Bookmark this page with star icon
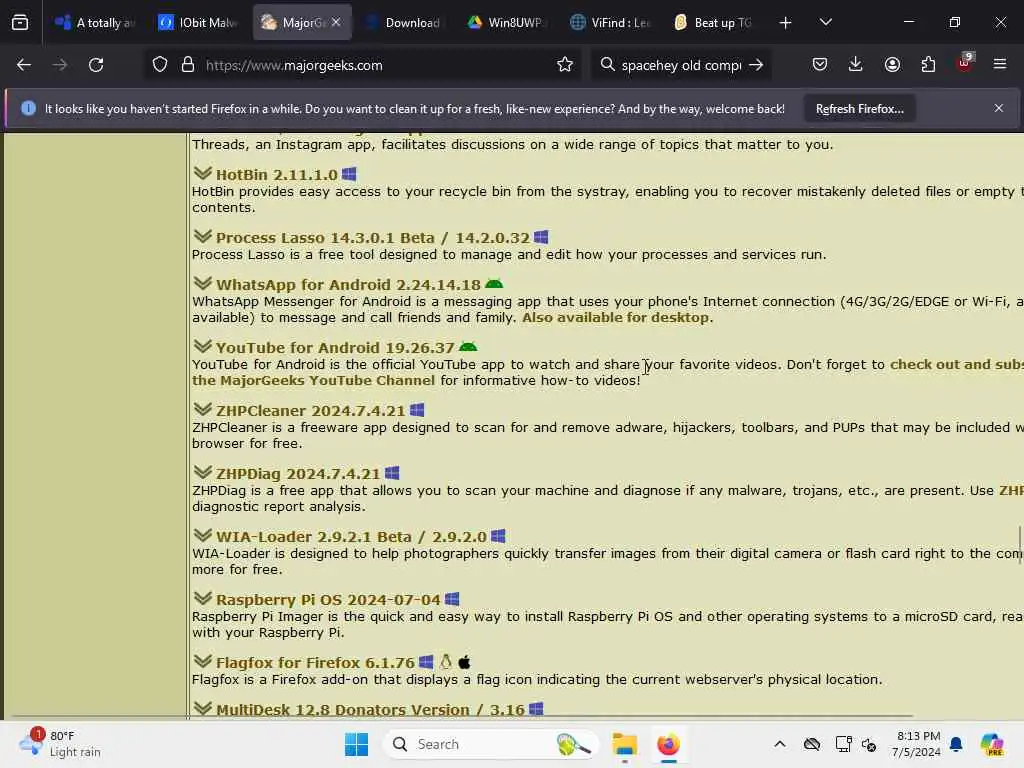1024x768 pixels. [x=565, y=65]
